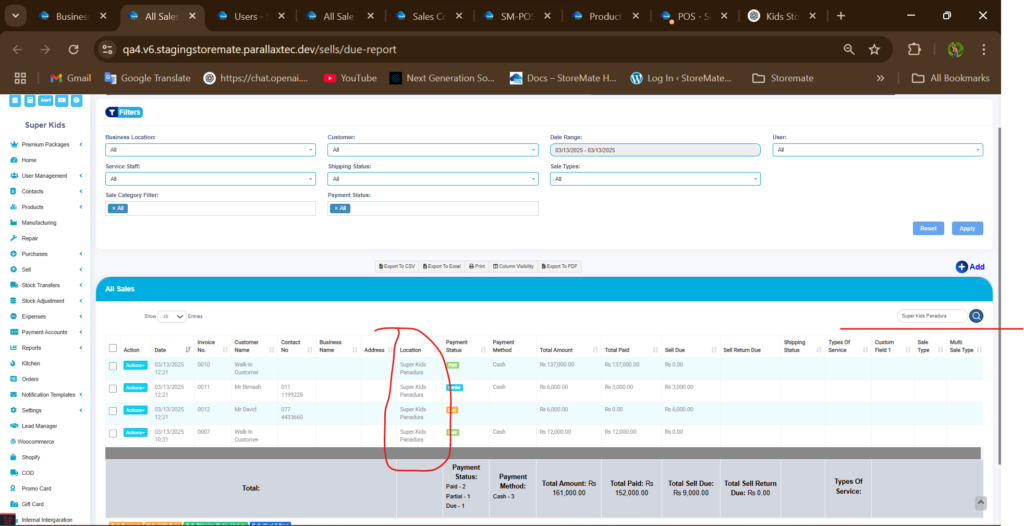Click the Shopify bag icon

[x=14, y=457]
